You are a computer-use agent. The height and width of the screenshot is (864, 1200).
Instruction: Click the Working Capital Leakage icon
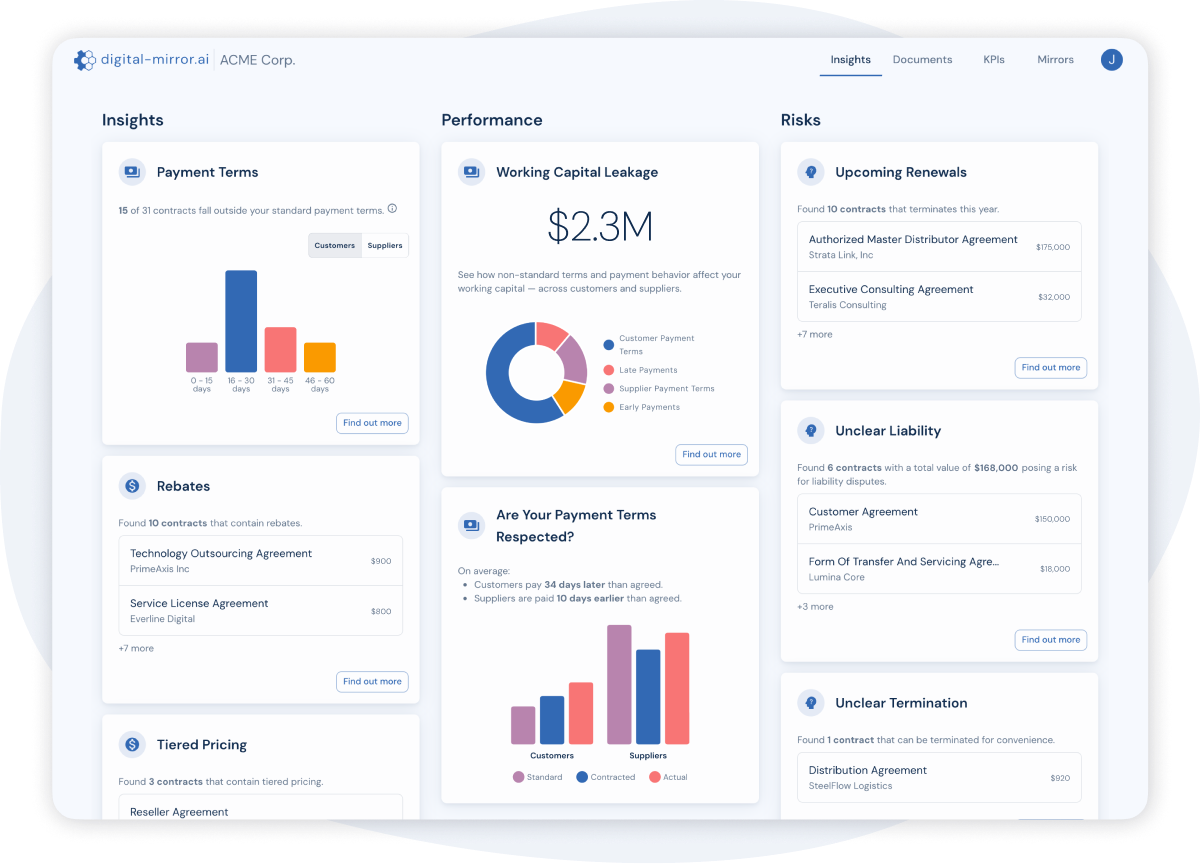point(471,172)
